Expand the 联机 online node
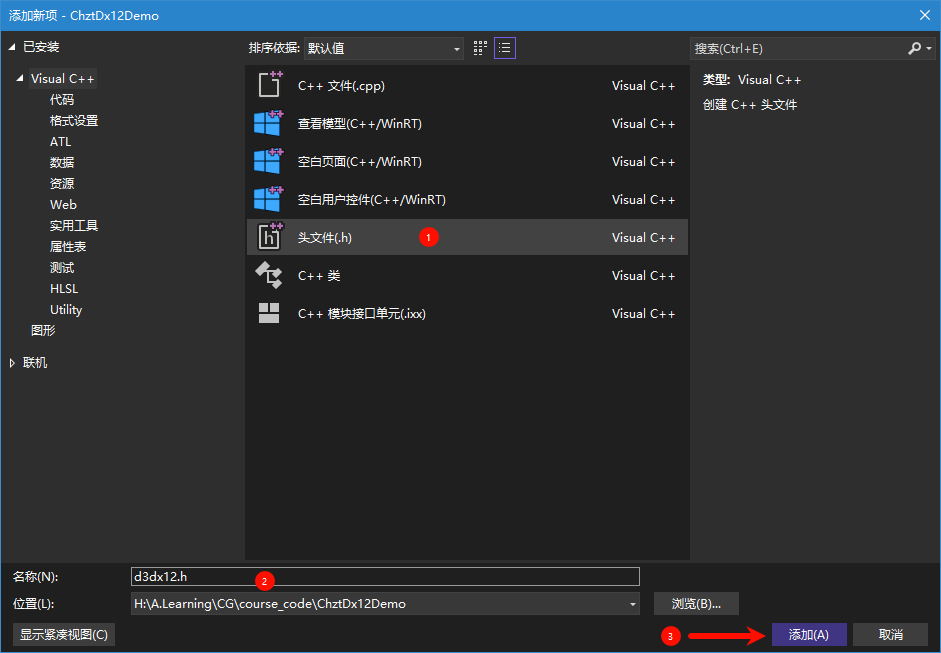 pos(12,363)
